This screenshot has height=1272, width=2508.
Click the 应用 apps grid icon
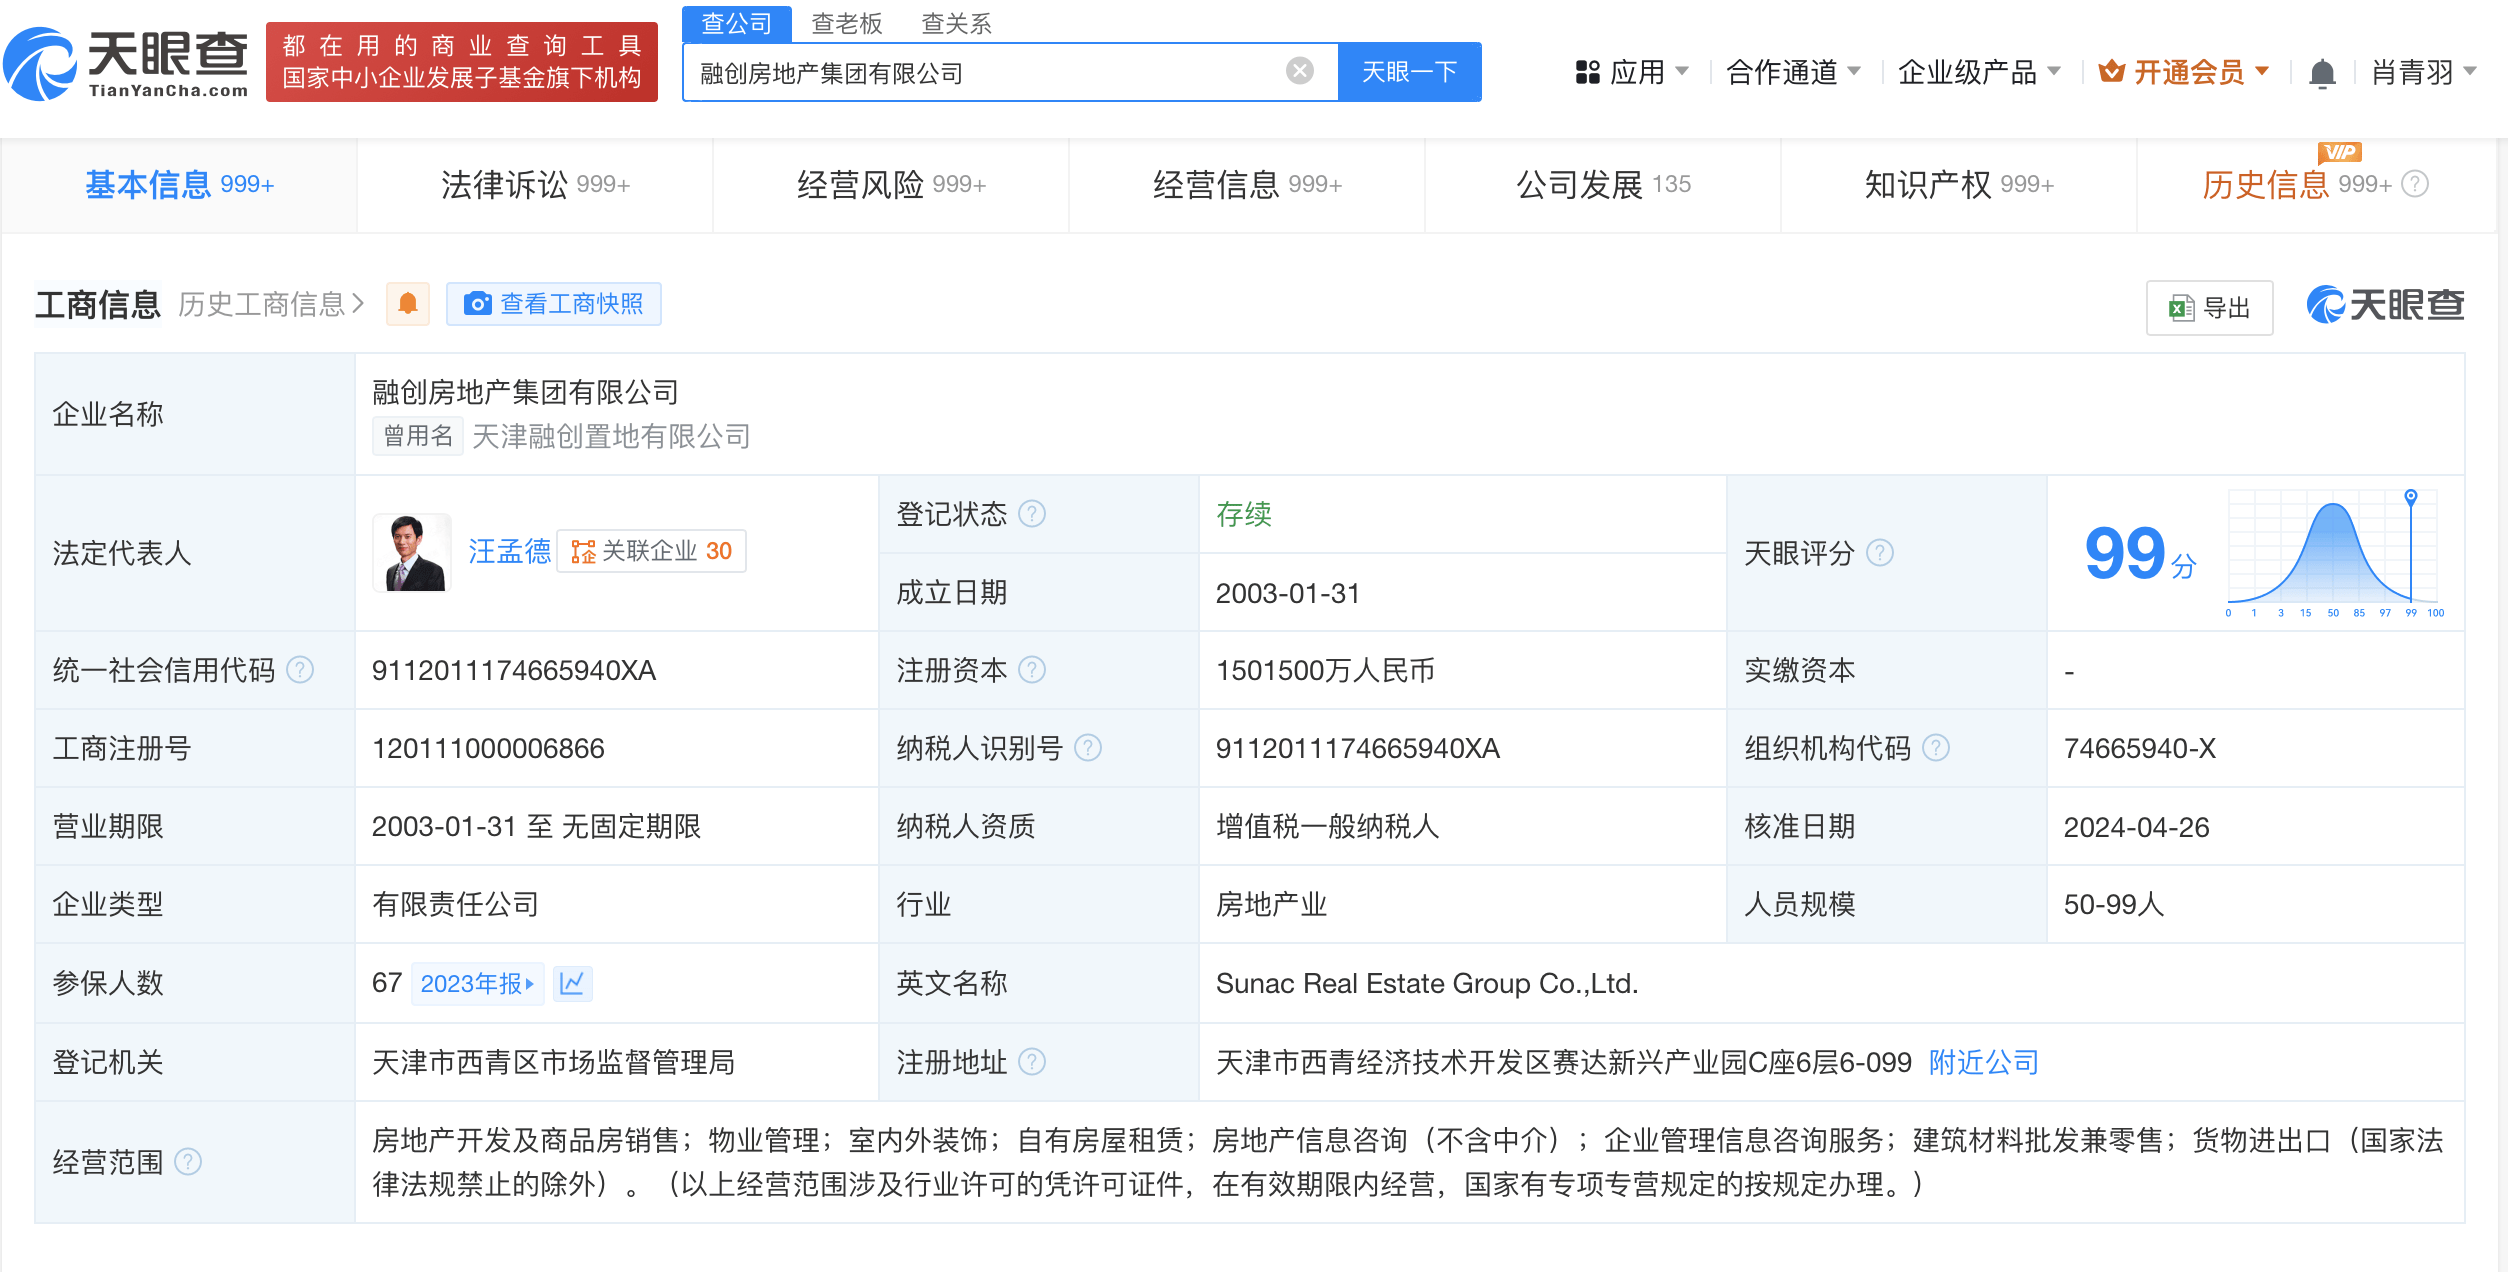[x=1587, y=72]
